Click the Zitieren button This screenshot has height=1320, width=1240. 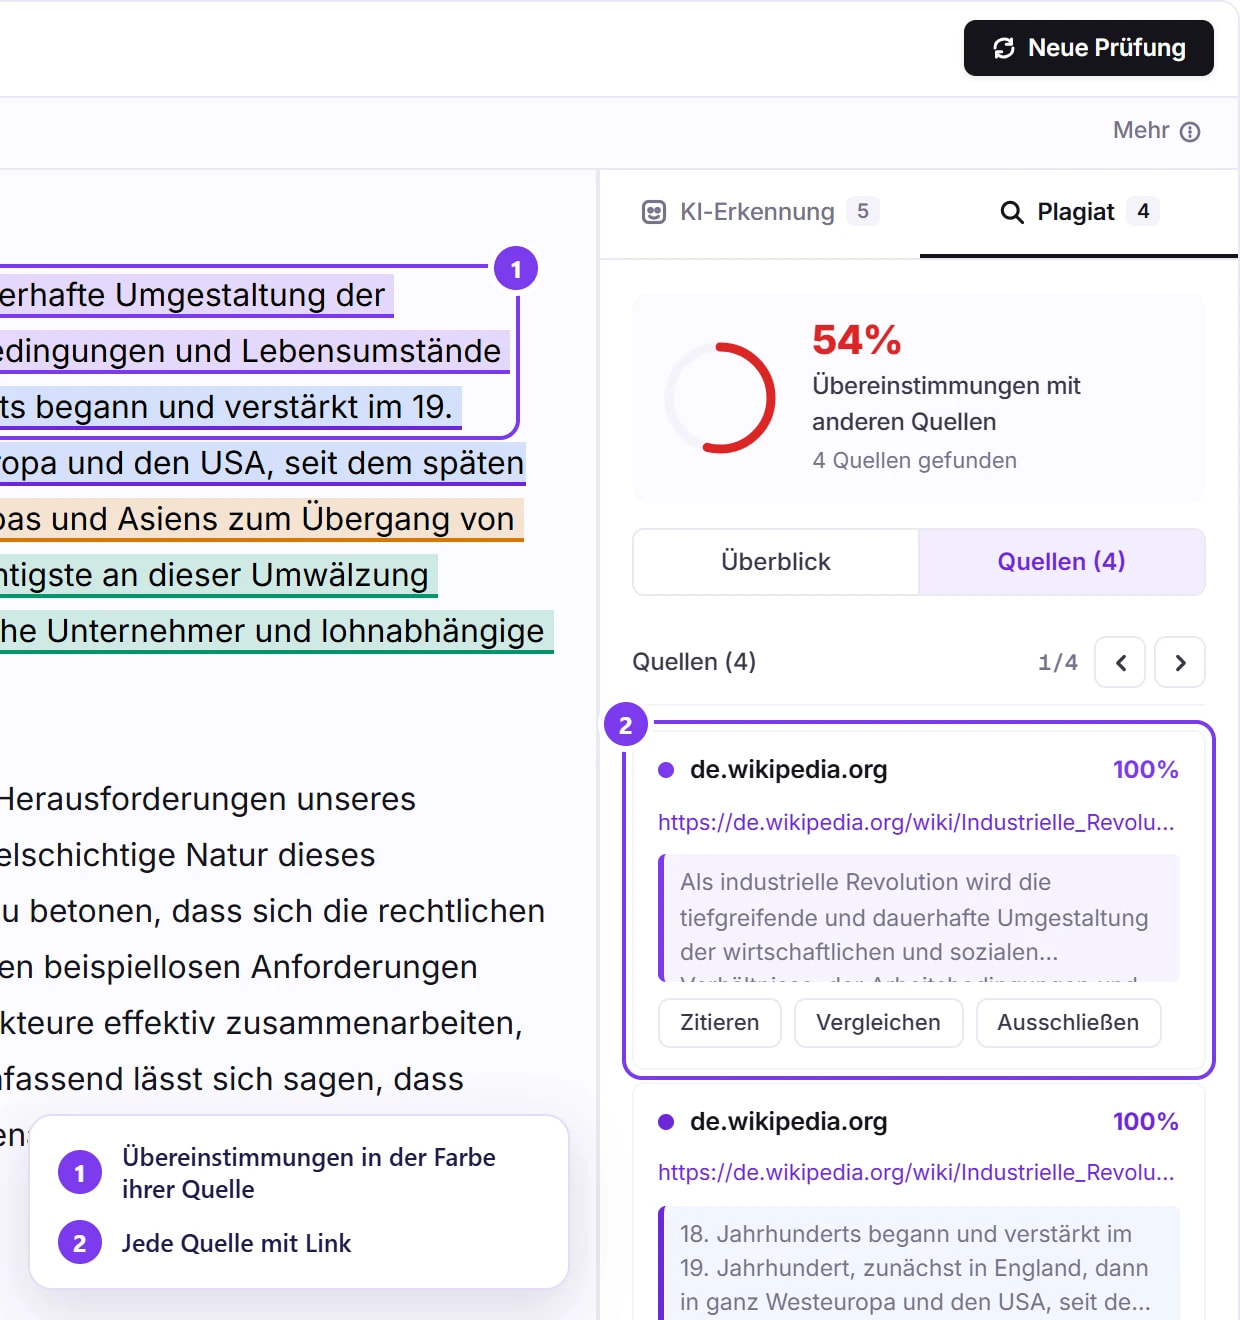point(720,1023)
